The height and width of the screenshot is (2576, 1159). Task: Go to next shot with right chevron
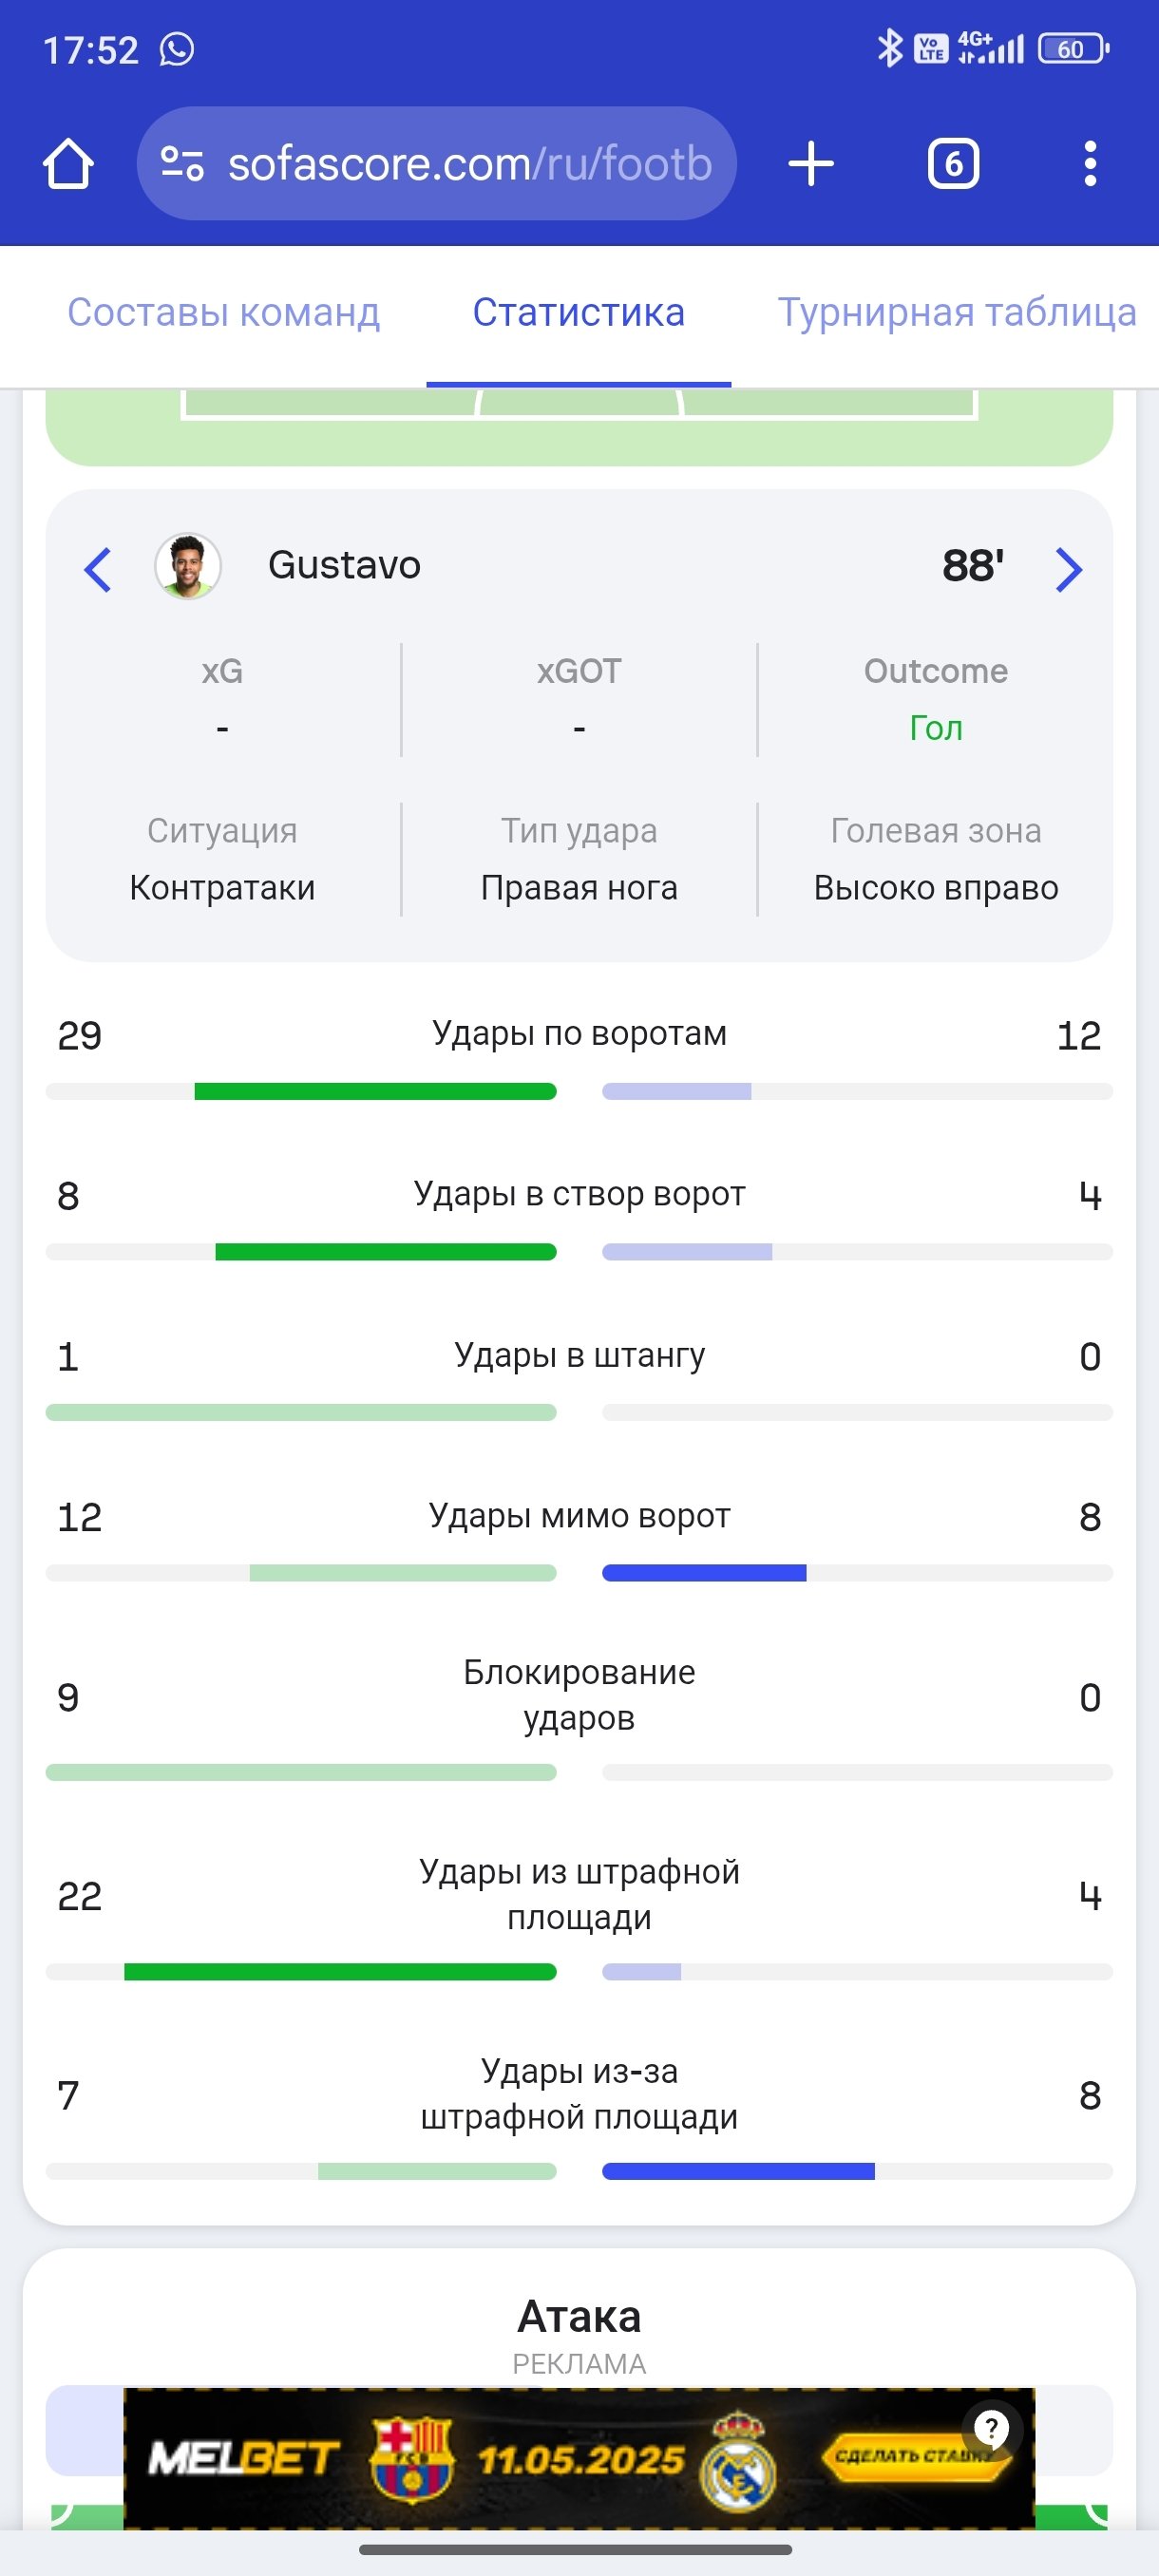1069,570
